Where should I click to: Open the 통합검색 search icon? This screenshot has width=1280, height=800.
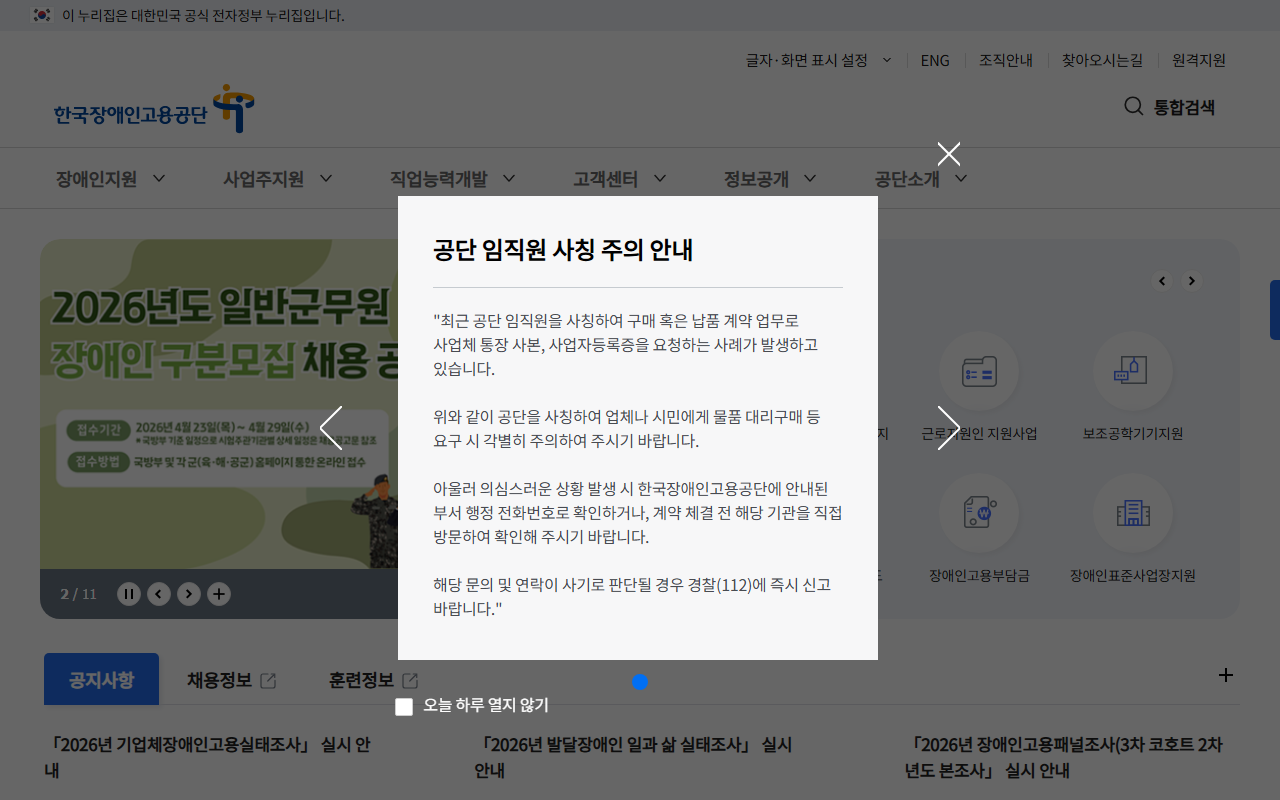click(x=1133, y=106)
